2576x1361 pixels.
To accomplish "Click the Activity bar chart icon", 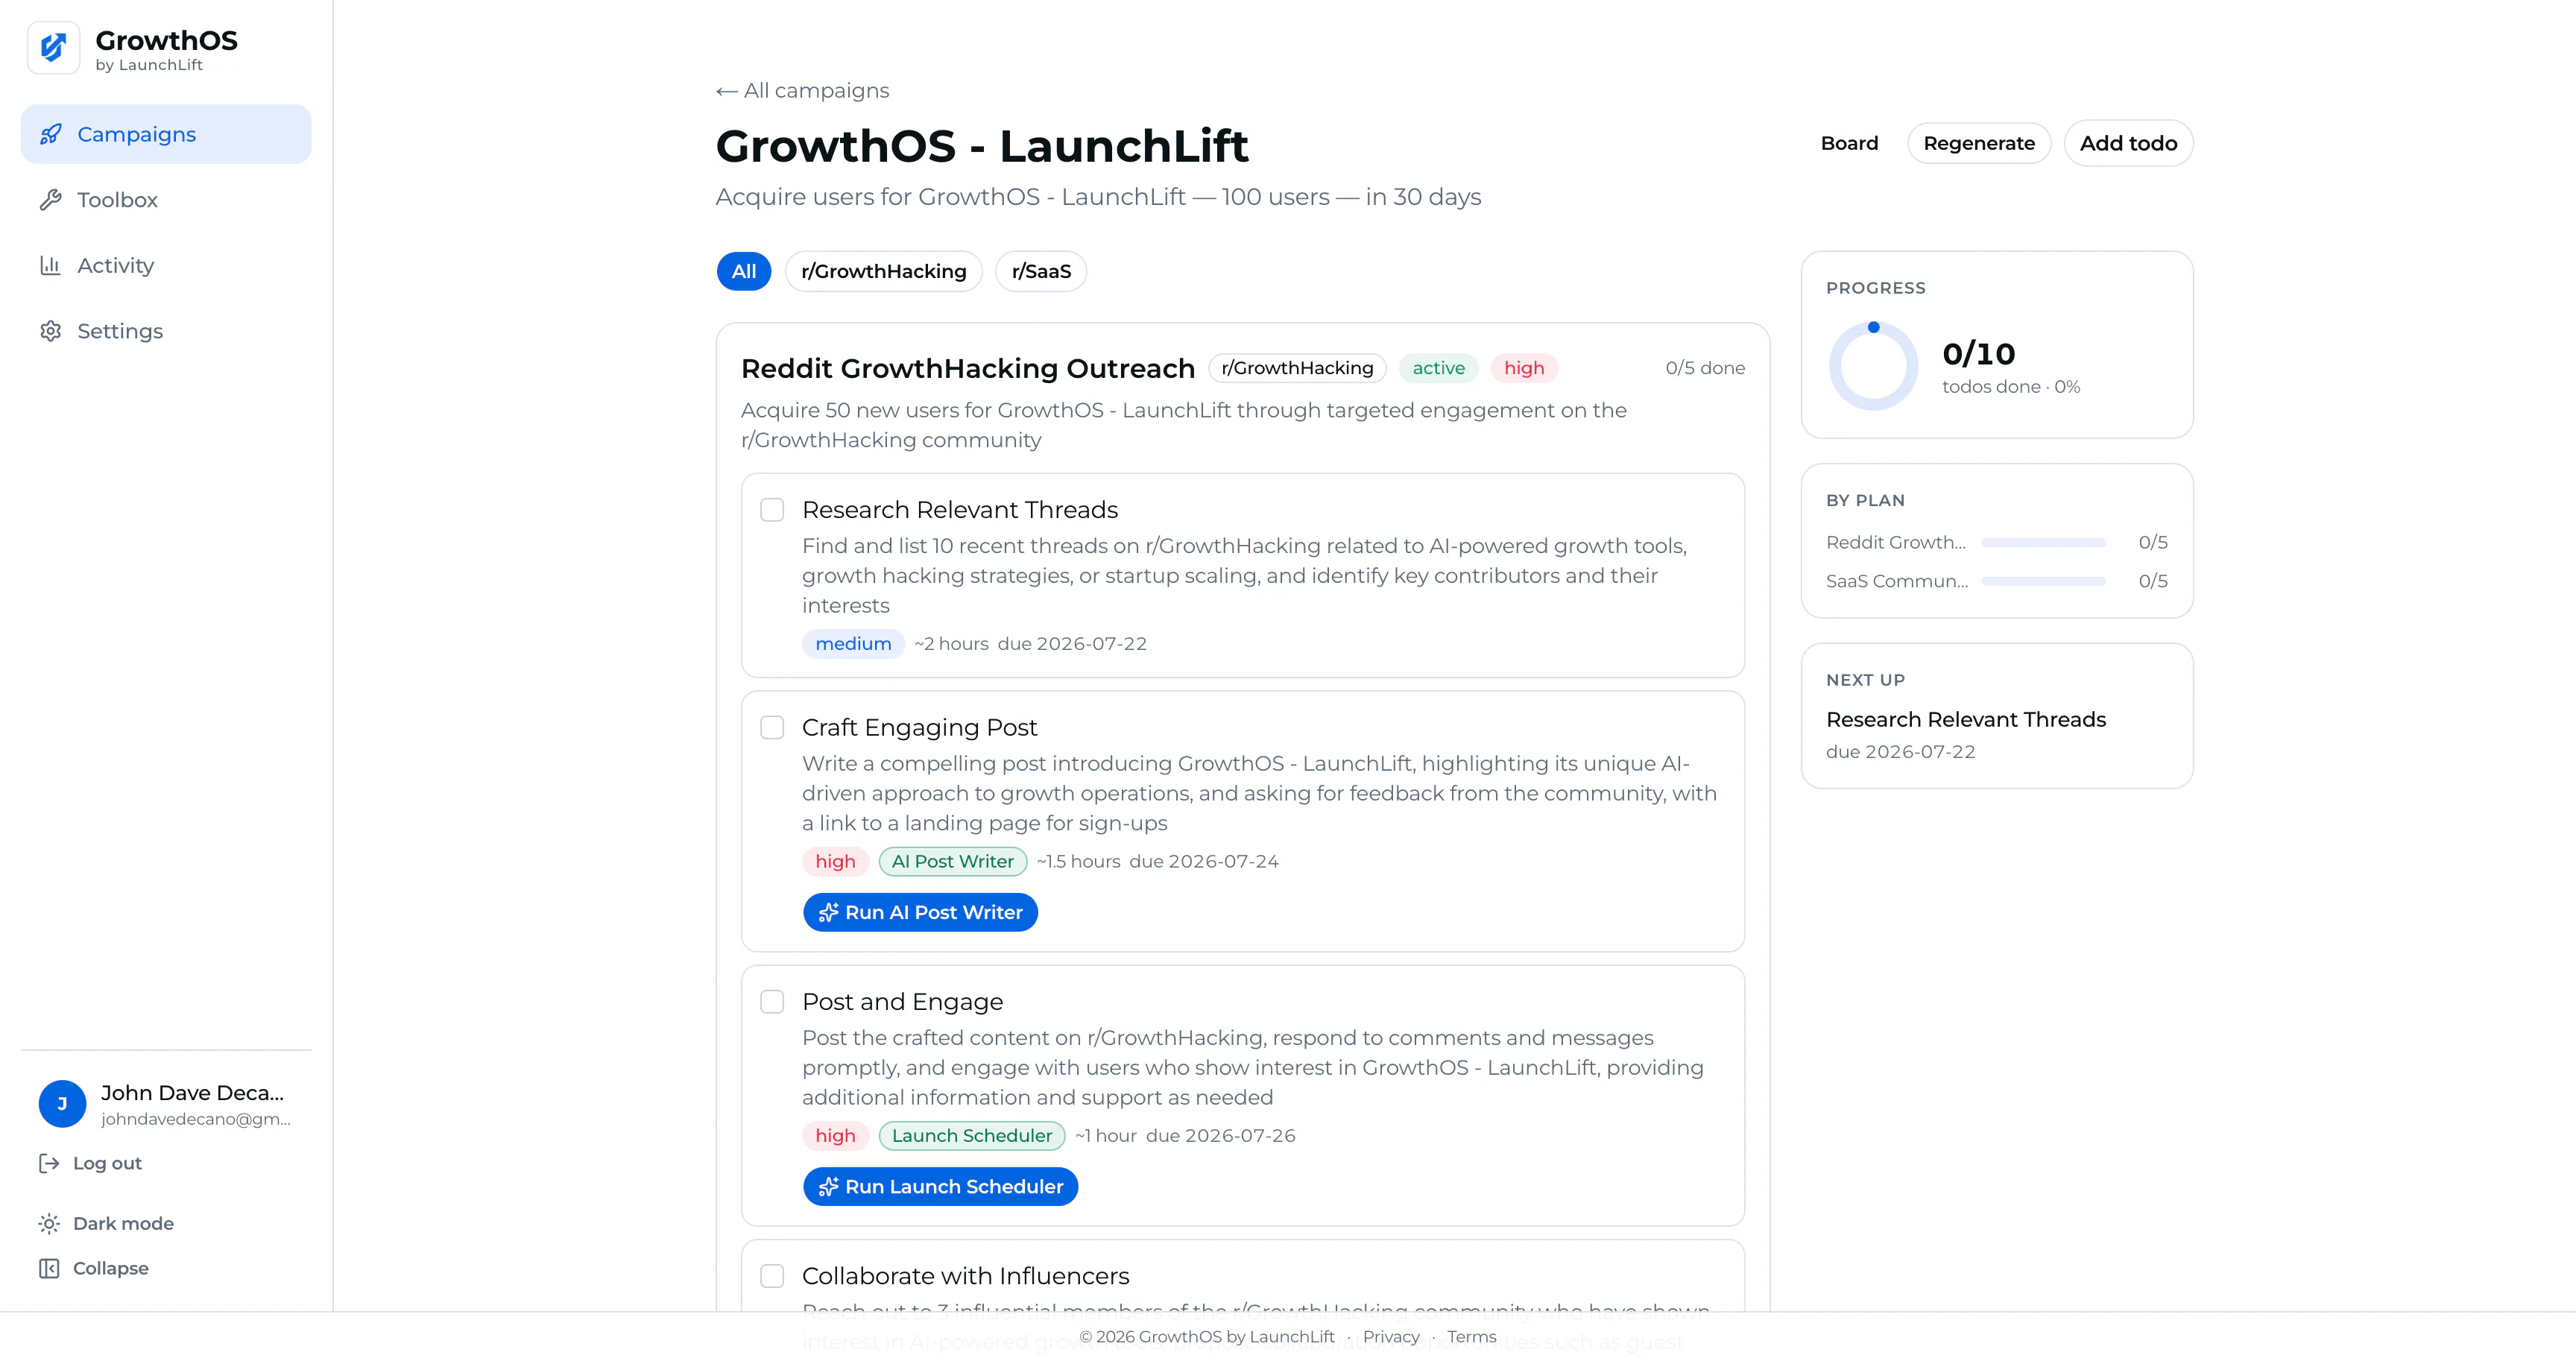I will point(50,265).
